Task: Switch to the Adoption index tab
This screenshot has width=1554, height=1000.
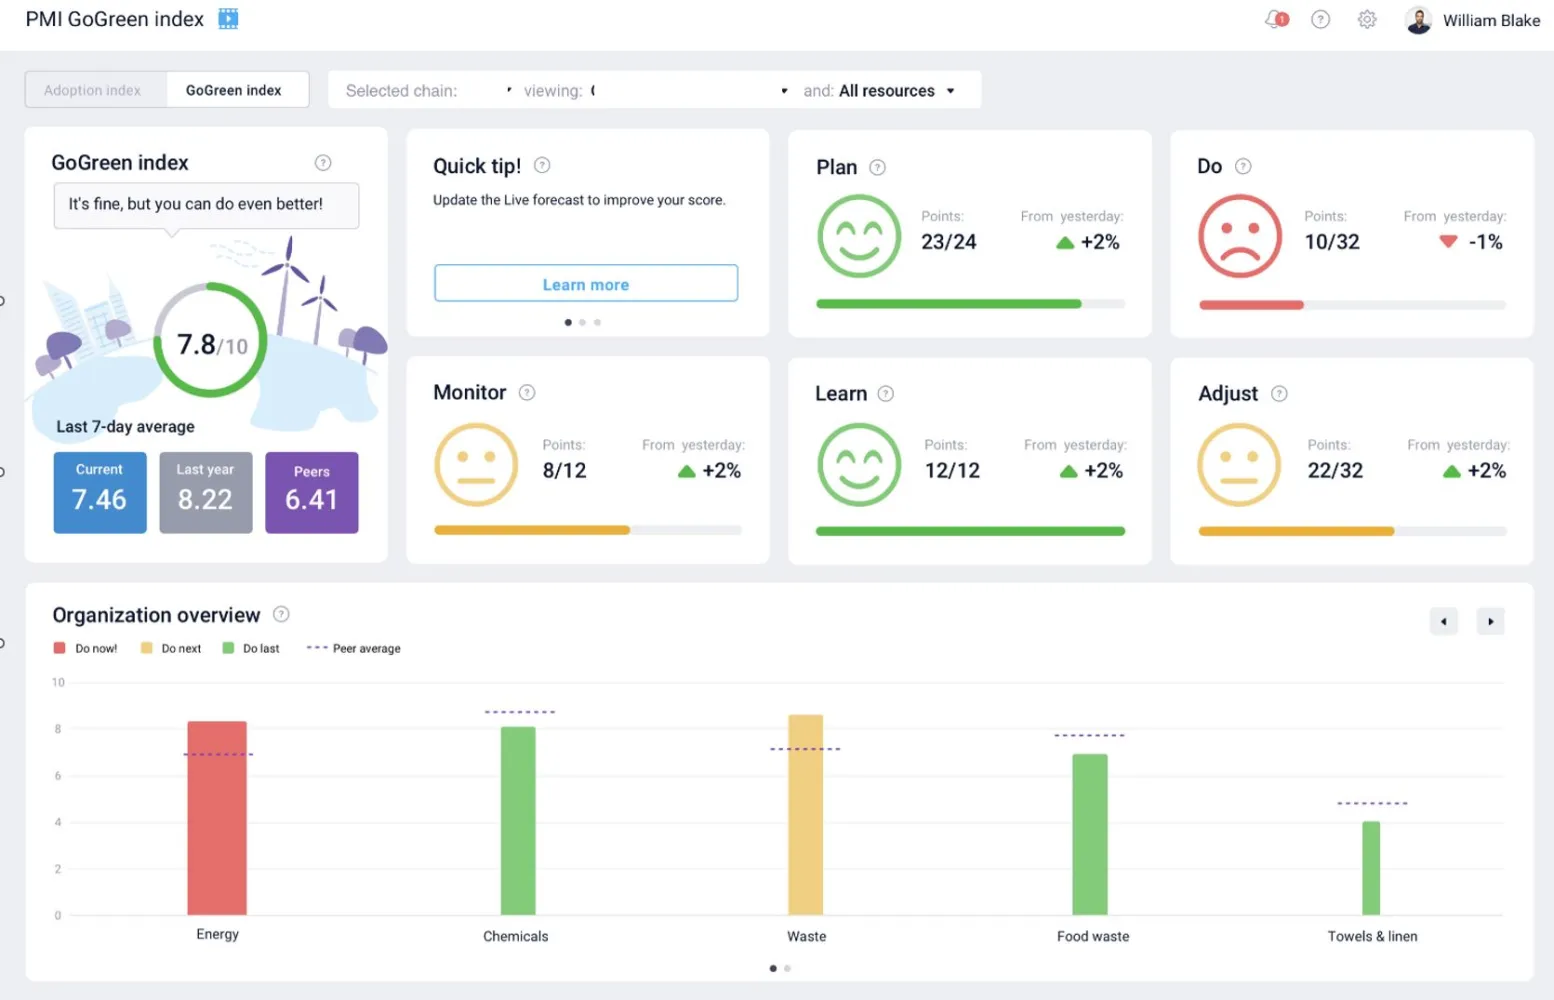Action: tap(96, 90)
